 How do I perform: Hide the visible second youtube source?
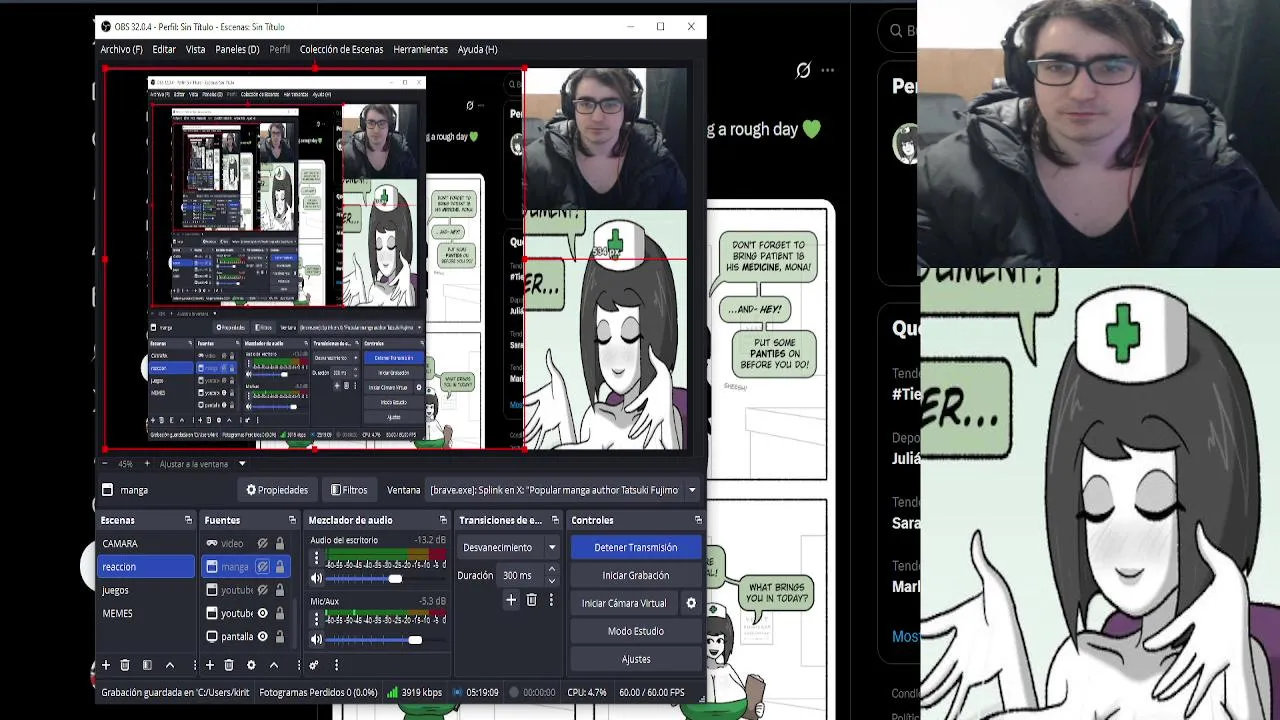262,613
